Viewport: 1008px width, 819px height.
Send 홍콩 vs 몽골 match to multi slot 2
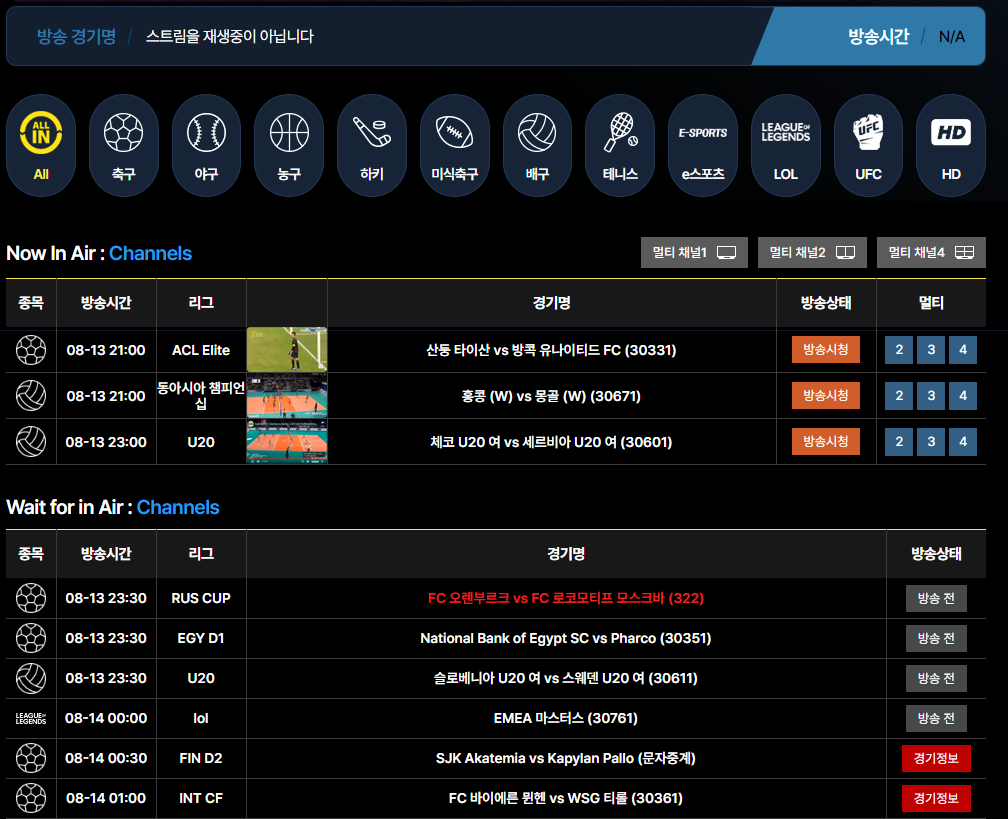click(x=899, y=396)
